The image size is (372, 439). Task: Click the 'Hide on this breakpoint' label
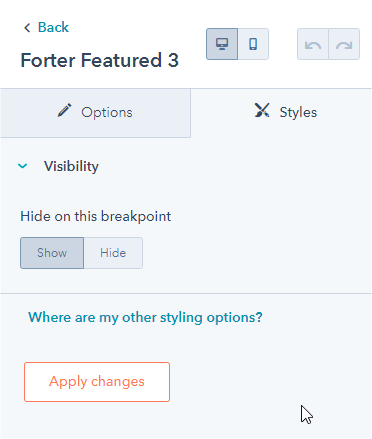click(96, 216)
